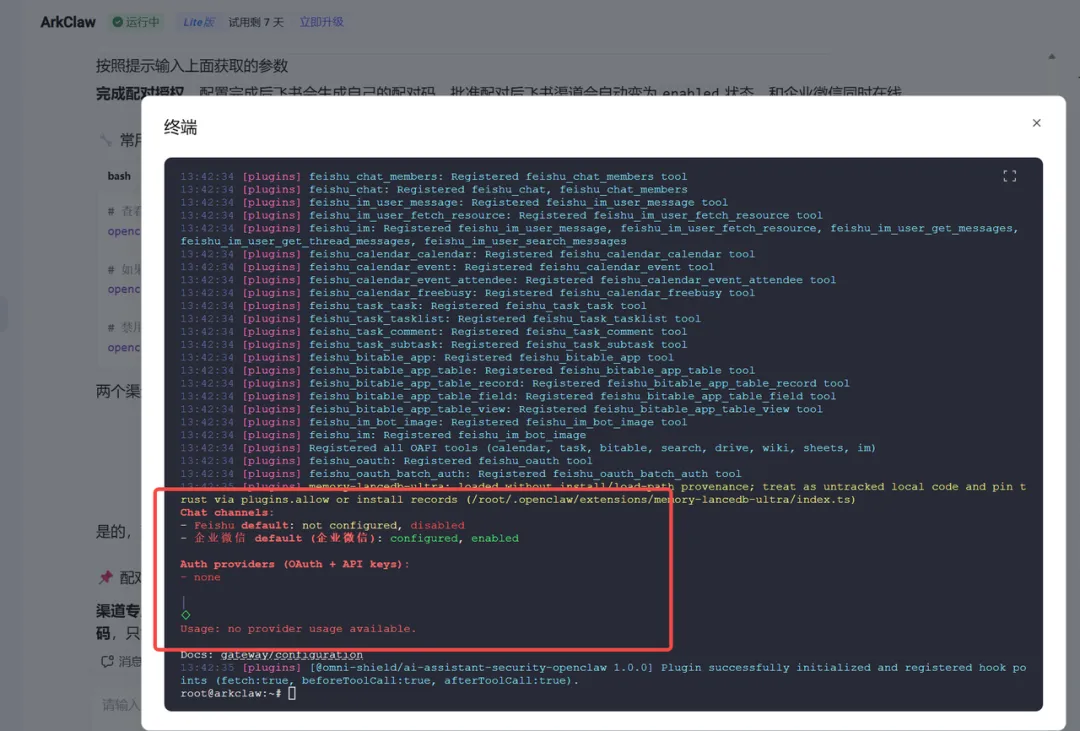Screen dimensions: 1080x731
Task: Click the 试用剩 7 天 trial text
Action: pos(256,22)
